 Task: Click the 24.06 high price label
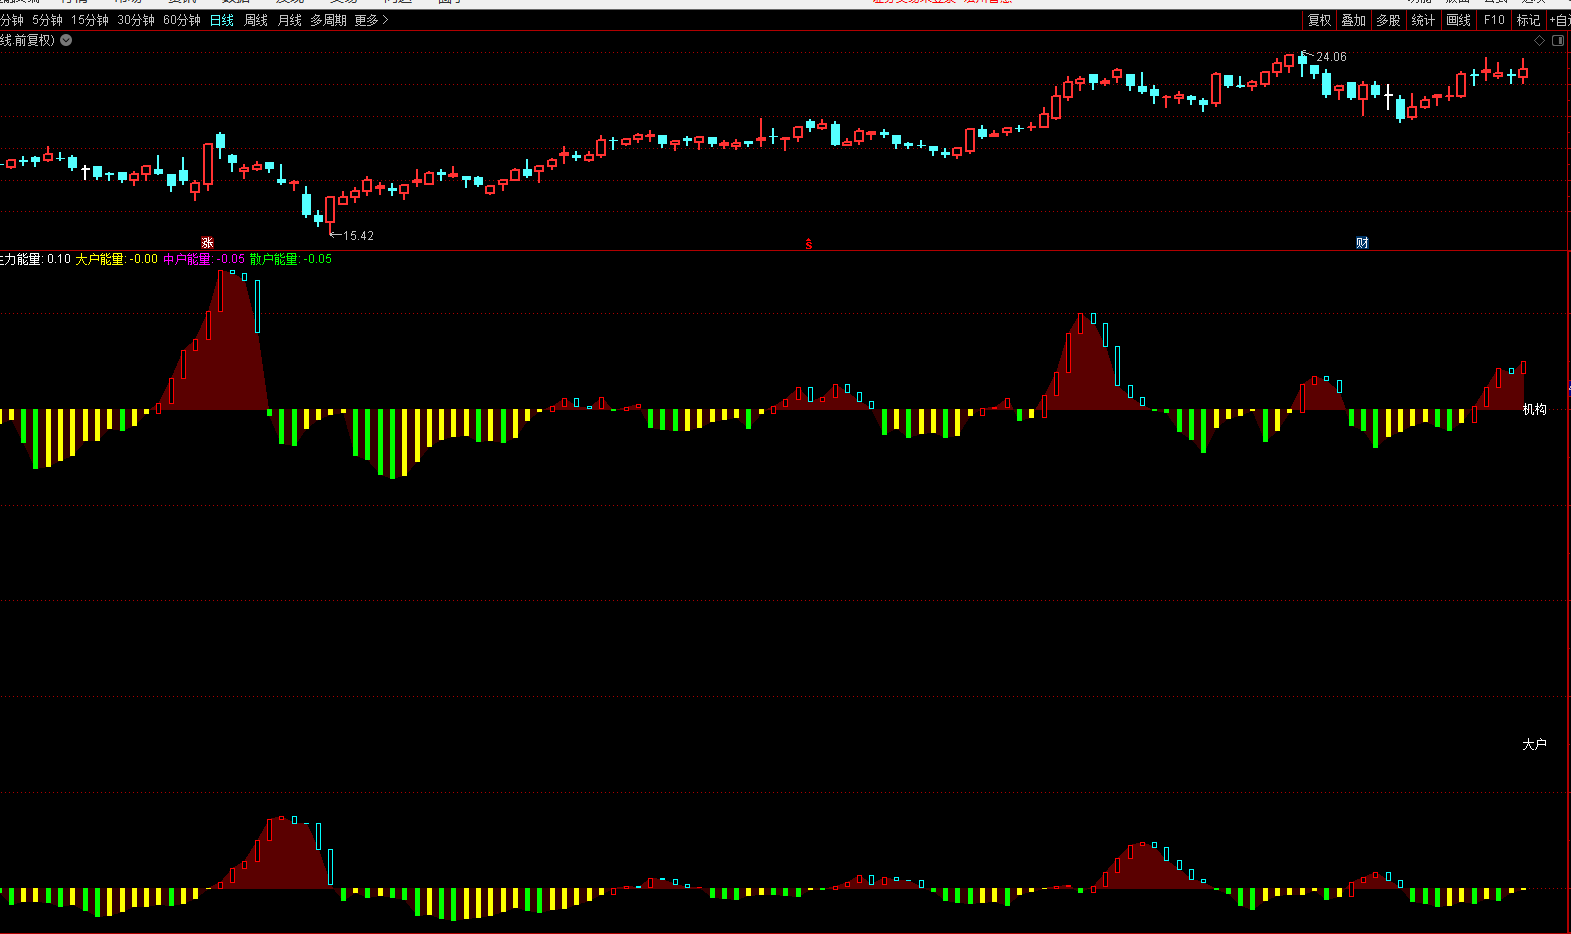tap(1331, 57)
